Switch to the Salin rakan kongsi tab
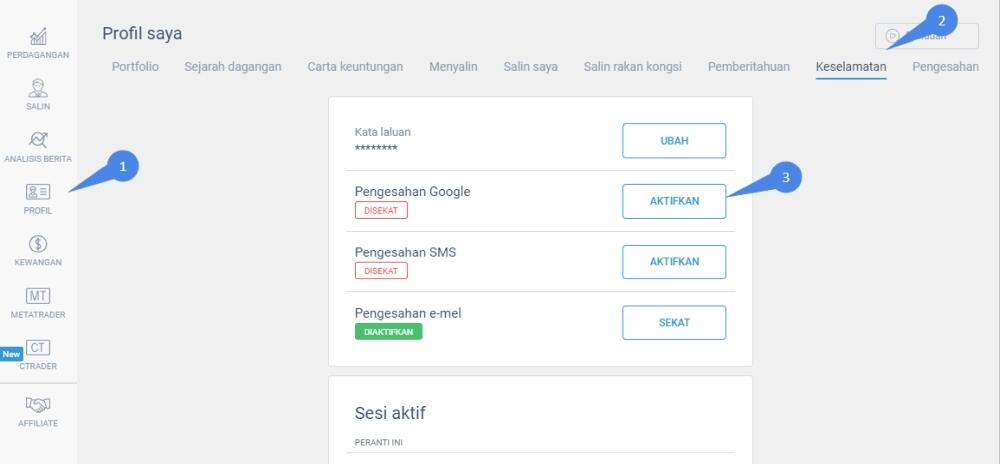The image size is (1000, 464). click(633, 67)
